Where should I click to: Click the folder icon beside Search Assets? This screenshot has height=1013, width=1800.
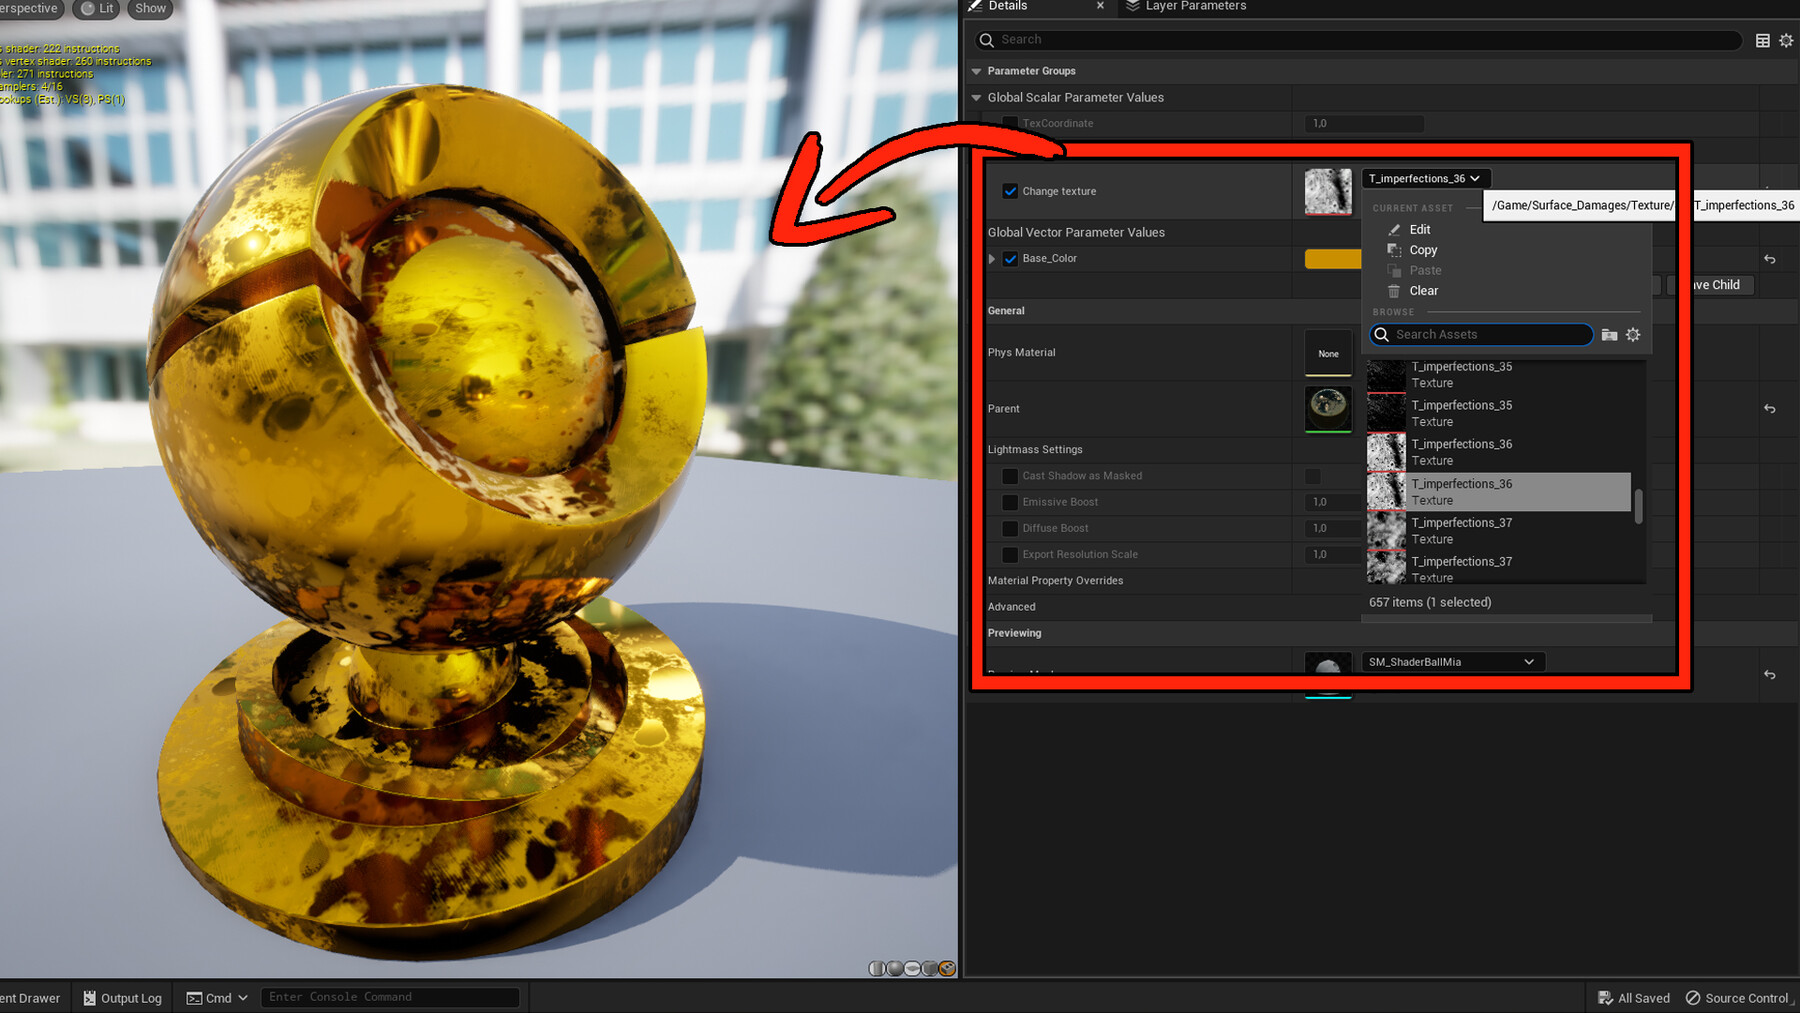(1609, 335)
